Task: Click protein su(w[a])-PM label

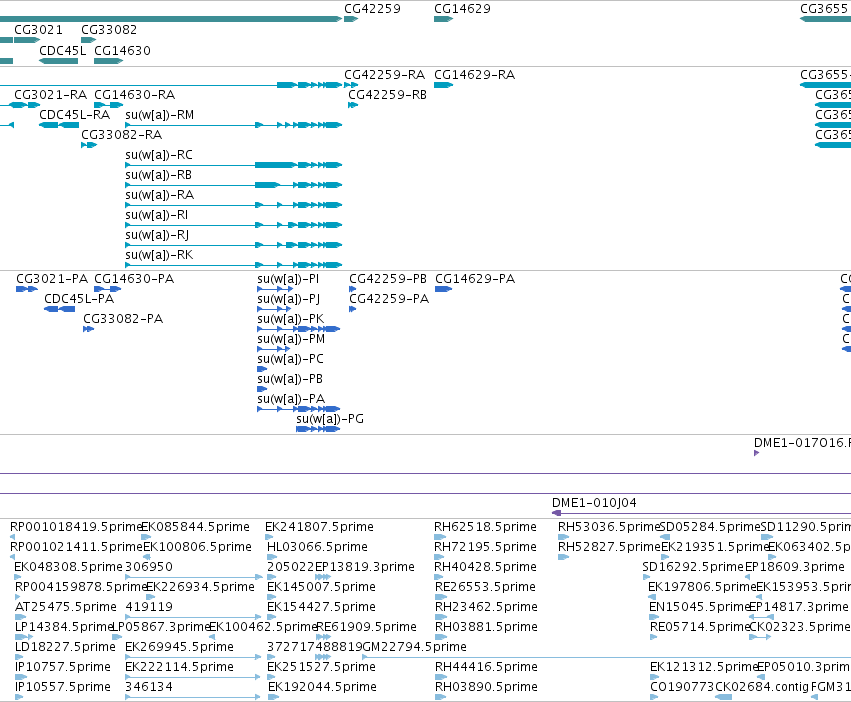Action: (x=291, y=339)
